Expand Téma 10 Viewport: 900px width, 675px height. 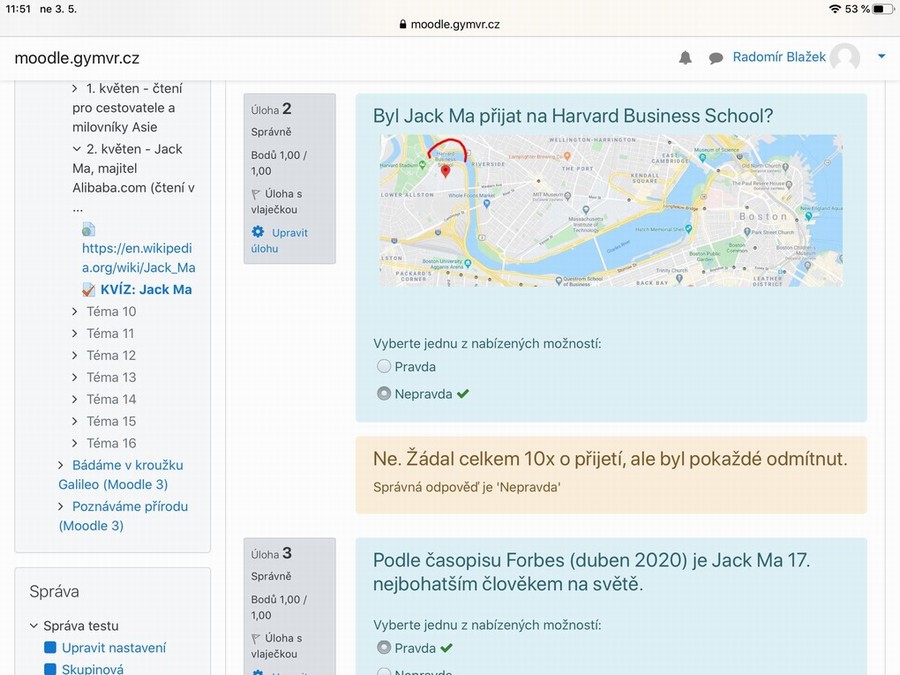point(75,312)
